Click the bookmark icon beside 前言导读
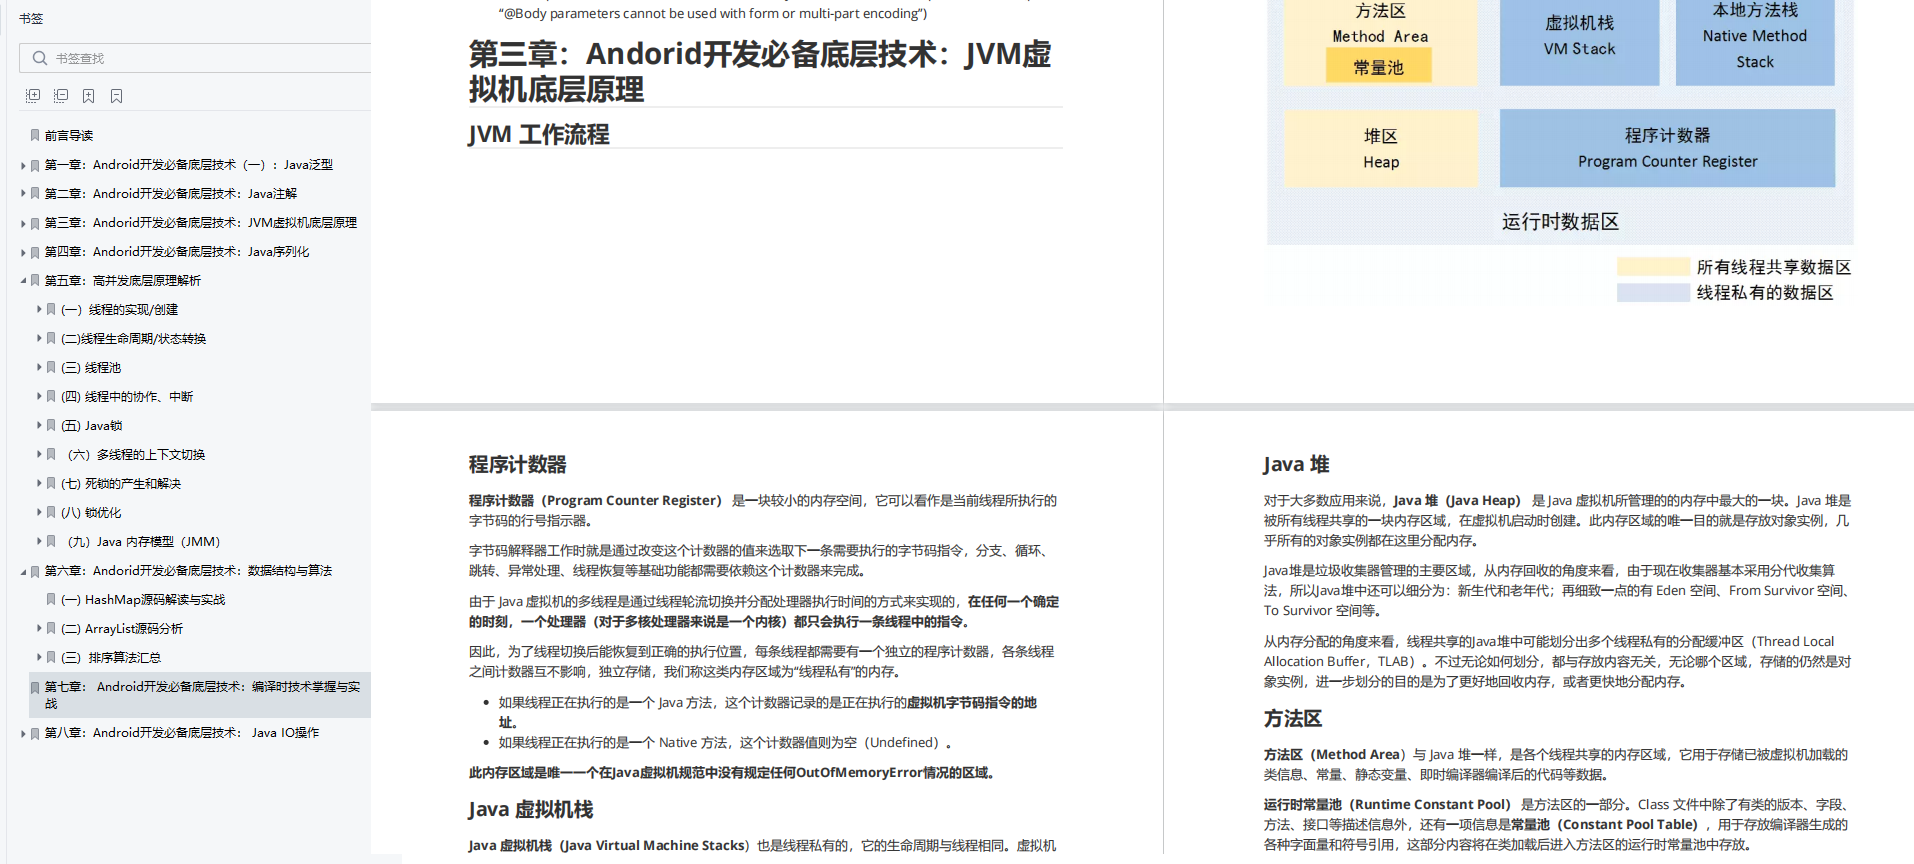The height and width of the screenshot is (864, 1914). click(35, 136)
